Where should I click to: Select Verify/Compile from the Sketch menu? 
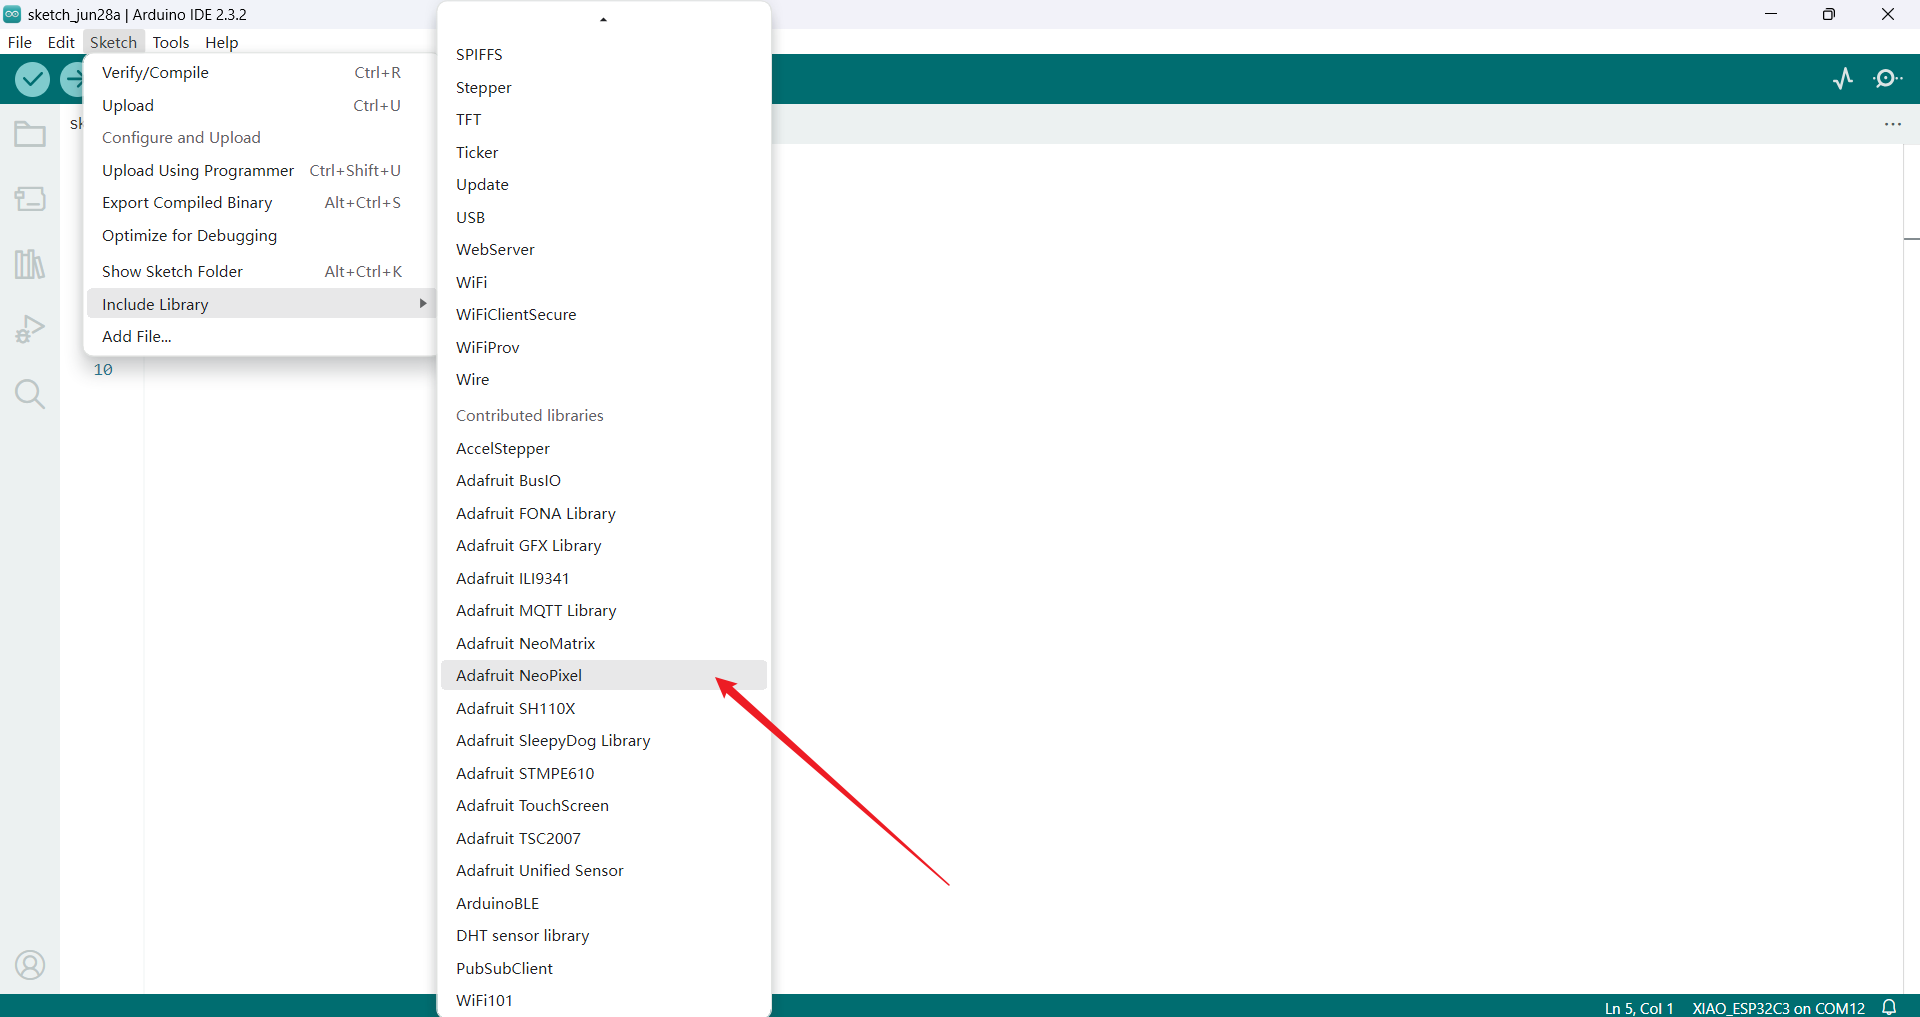point(260,73)
